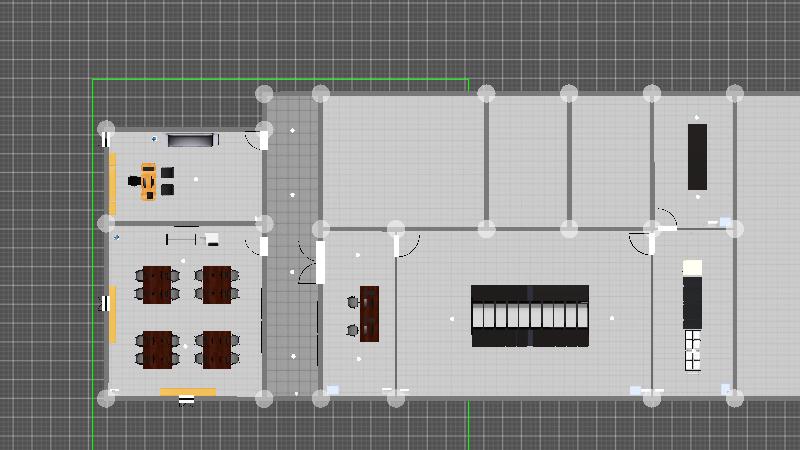Click the white grid shelf below the black counter
Viewport: 800px width, 450px height.
point(692,350)
